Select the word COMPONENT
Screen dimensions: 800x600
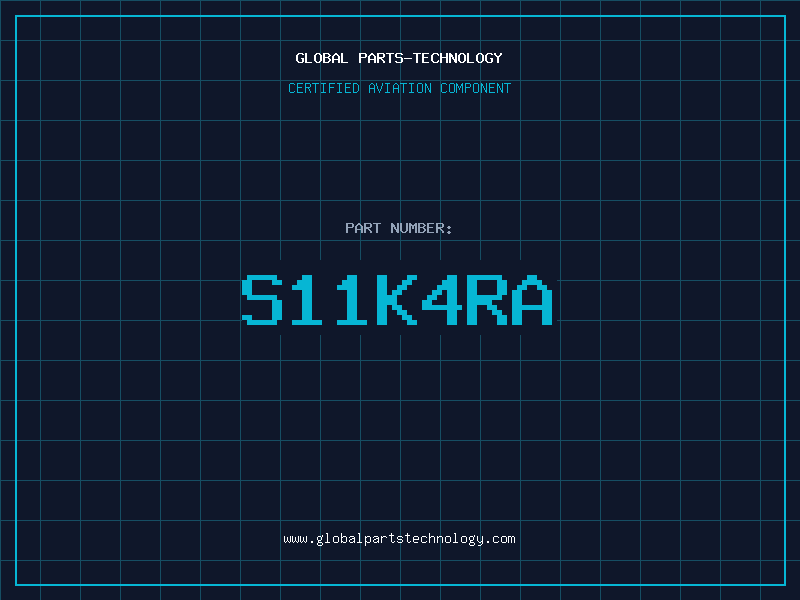click(x=476, y=88)
